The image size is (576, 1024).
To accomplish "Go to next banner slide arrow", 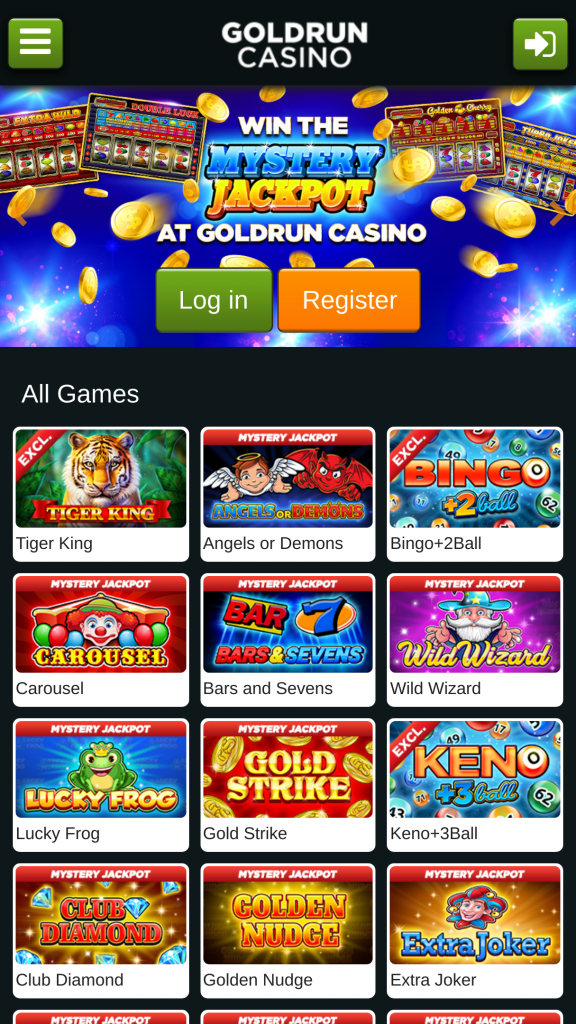I will click(x=558, y=215).
